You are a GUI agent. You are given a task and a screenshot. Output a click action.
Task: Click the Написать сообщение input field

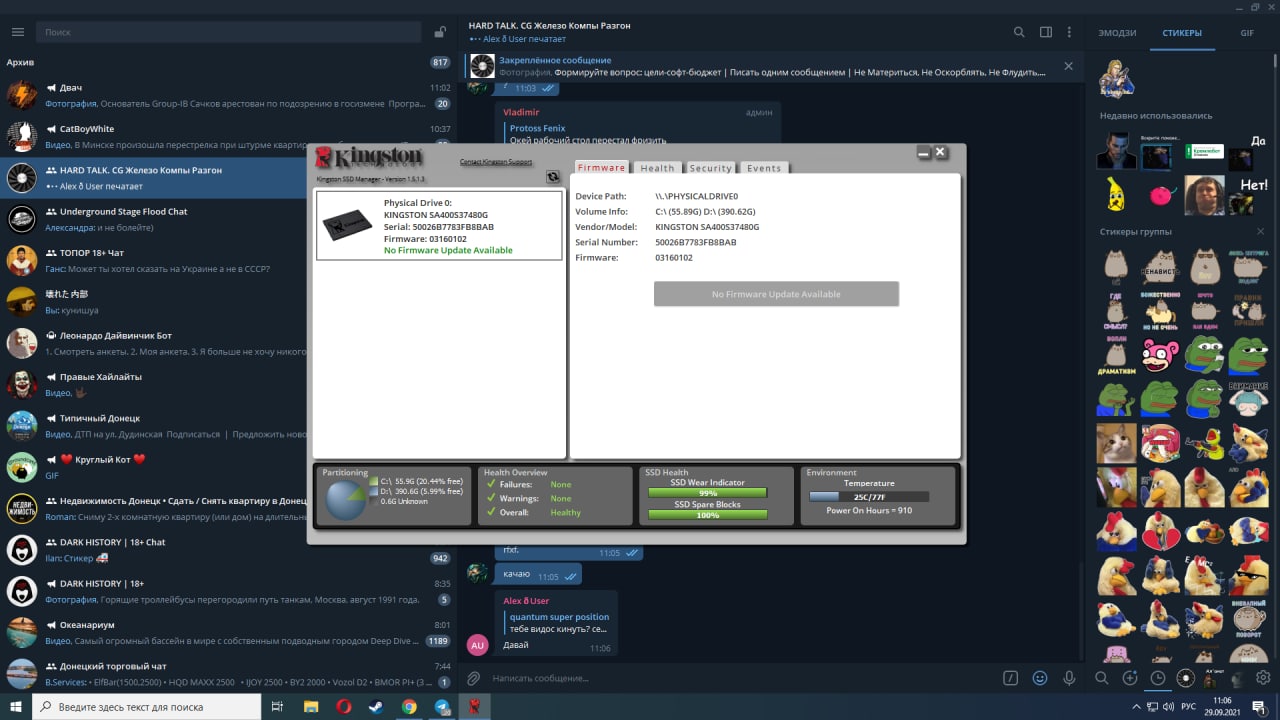(740, 678)
